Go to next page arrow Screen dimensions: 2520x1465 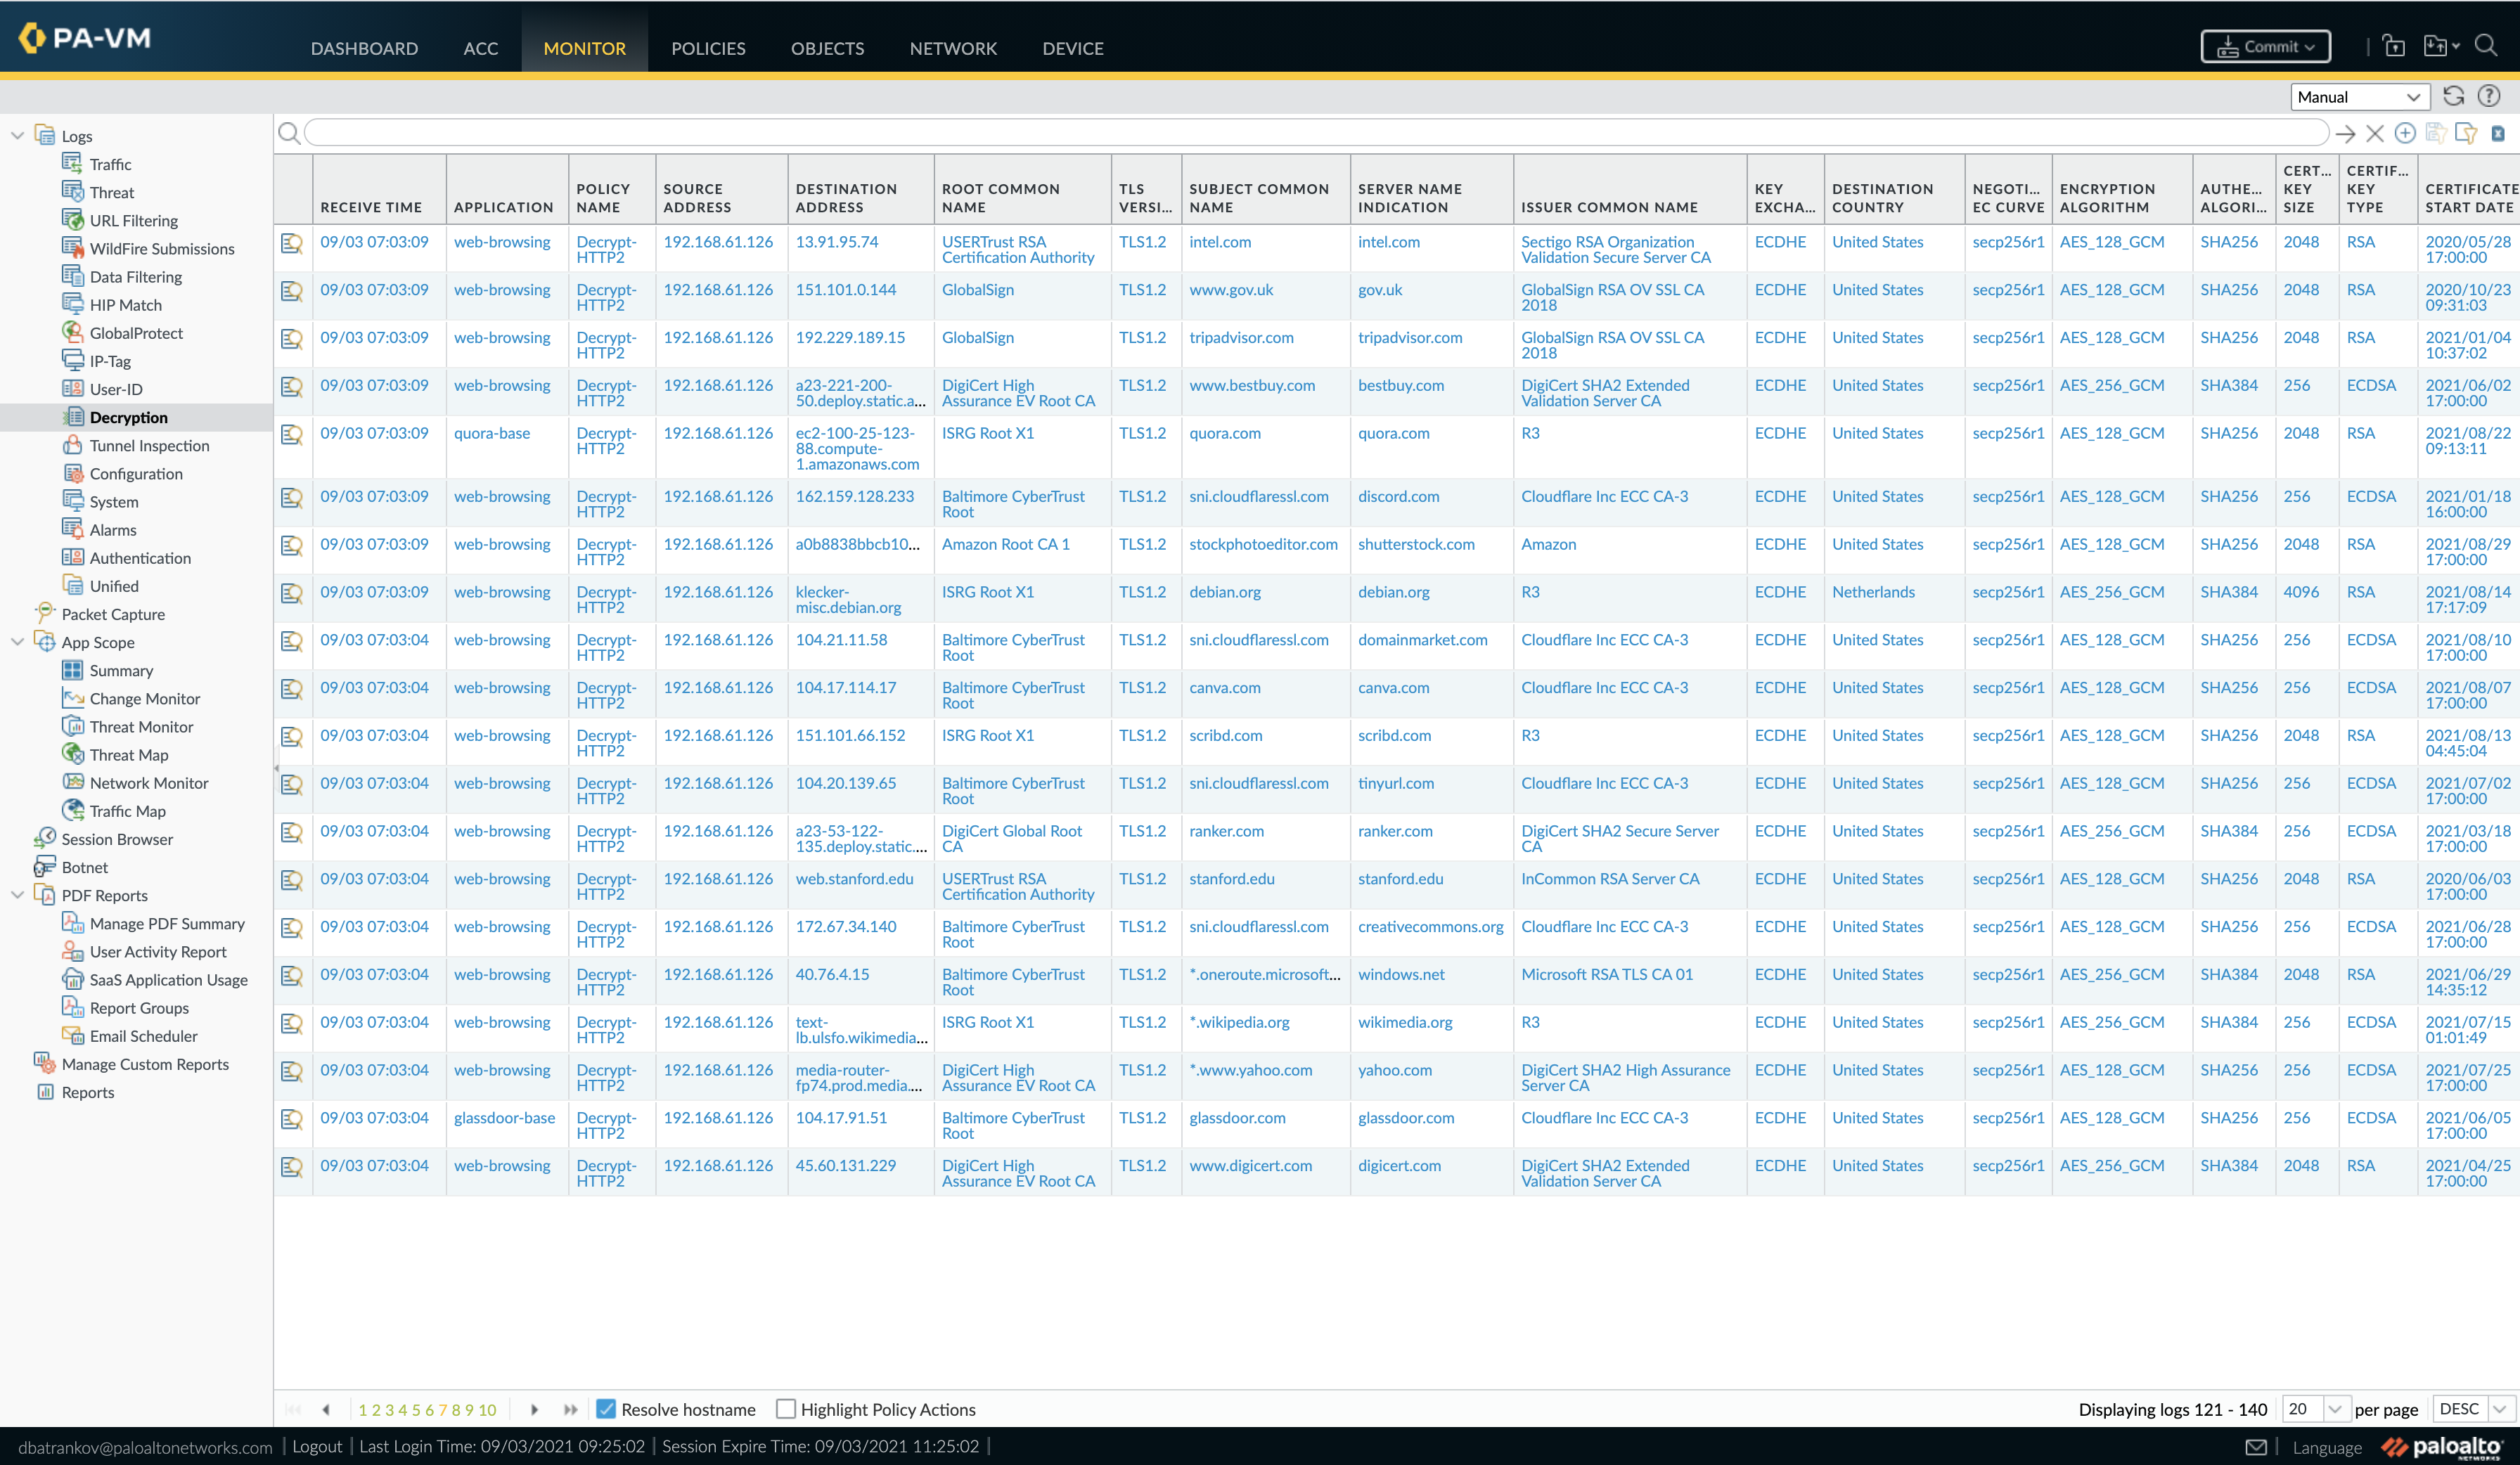534,1409
